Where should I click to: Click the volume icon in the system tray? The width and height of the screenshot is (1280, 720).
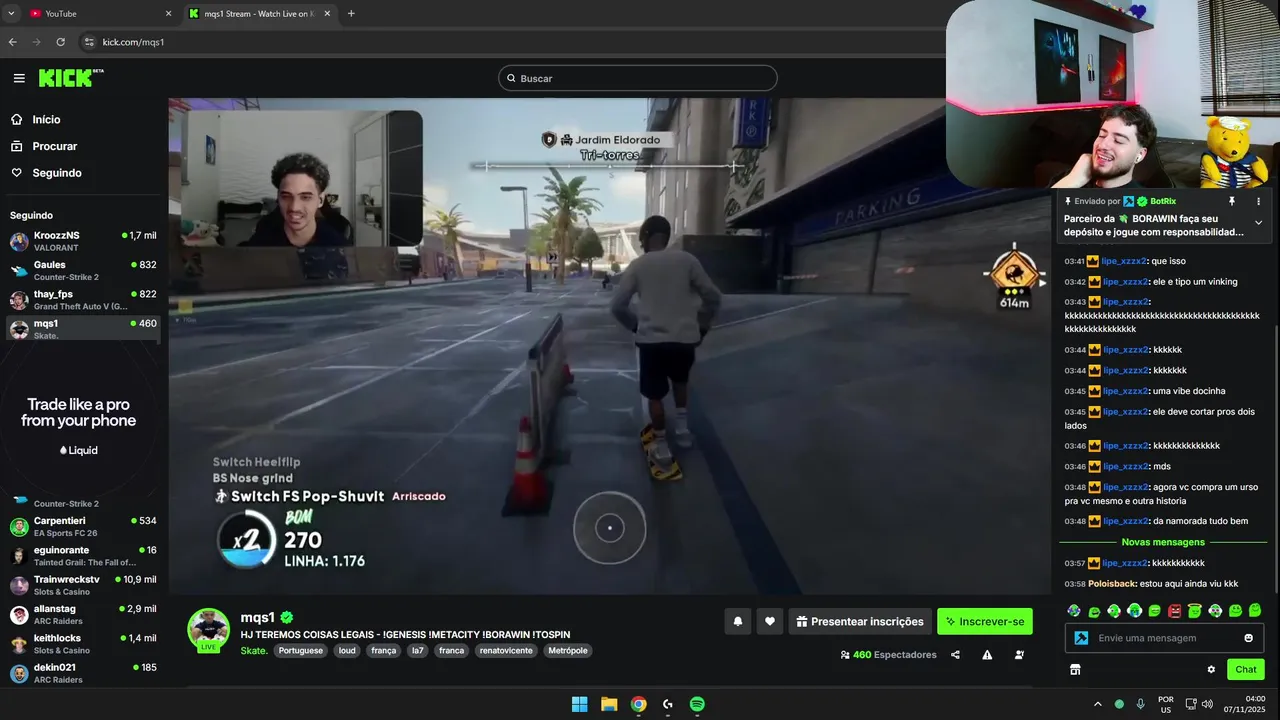point(1207,704)
